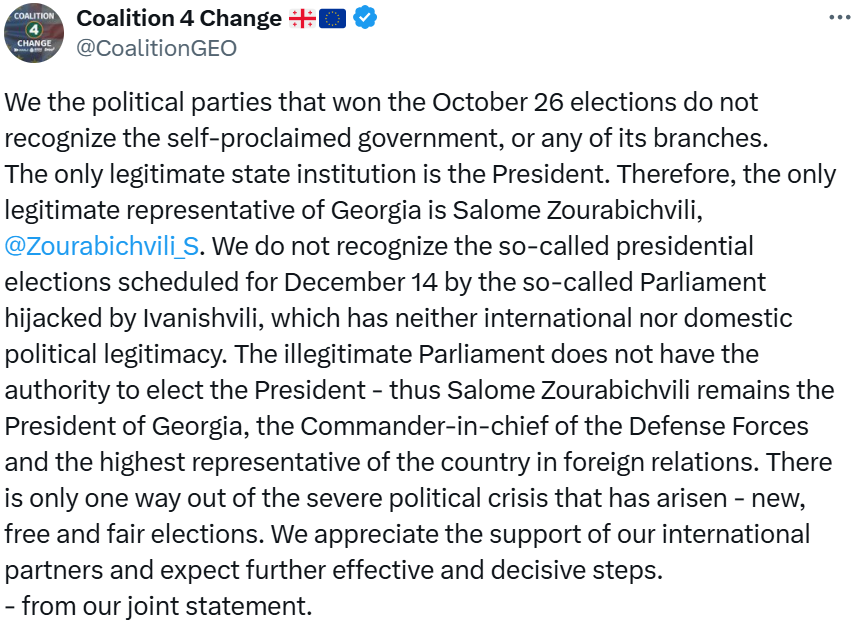Click the Georgian flag emoji

[x=302, y=18]
